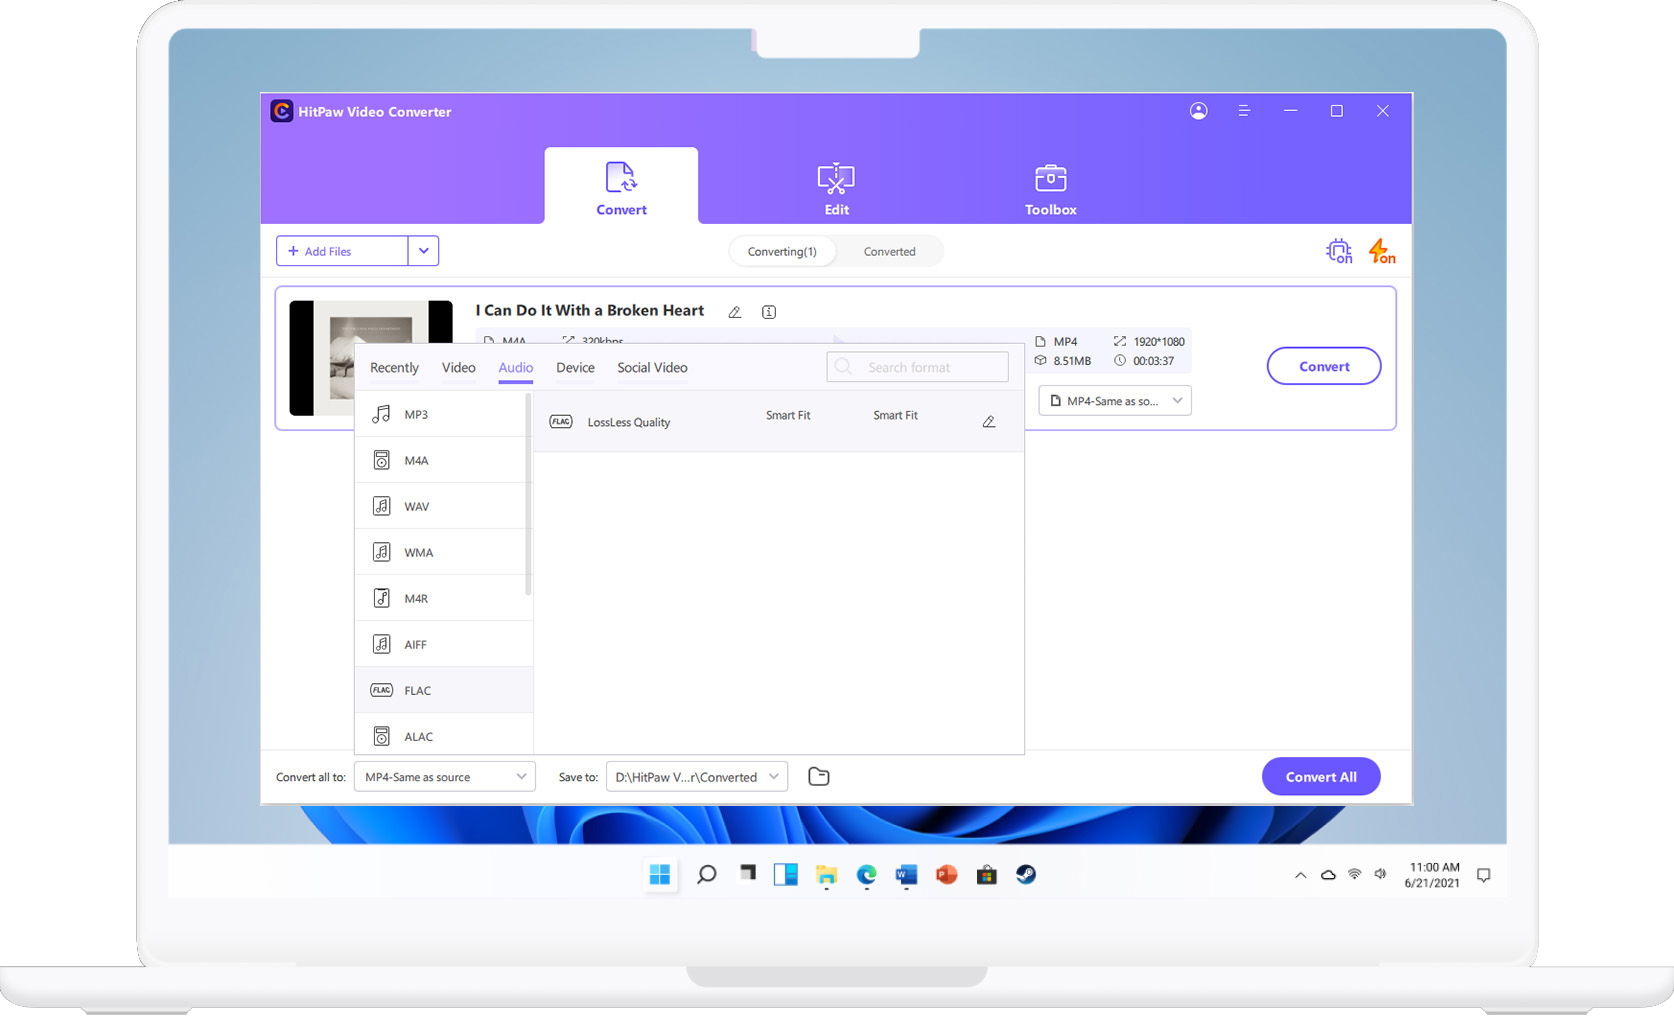Launch Microsoft Edge from taskbar
Screen dimensions: 1674x1016
pyautogui.click(x=866, y=875)
